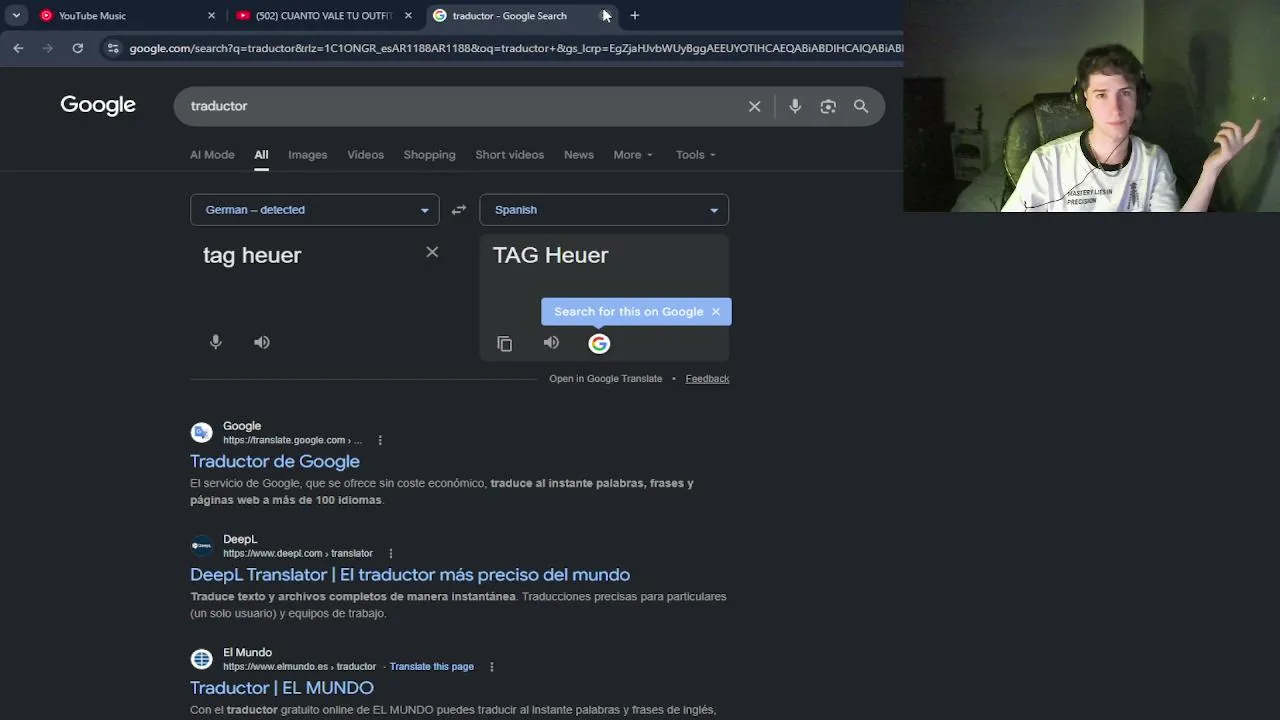Open more options for translate.google.com result

380,440
